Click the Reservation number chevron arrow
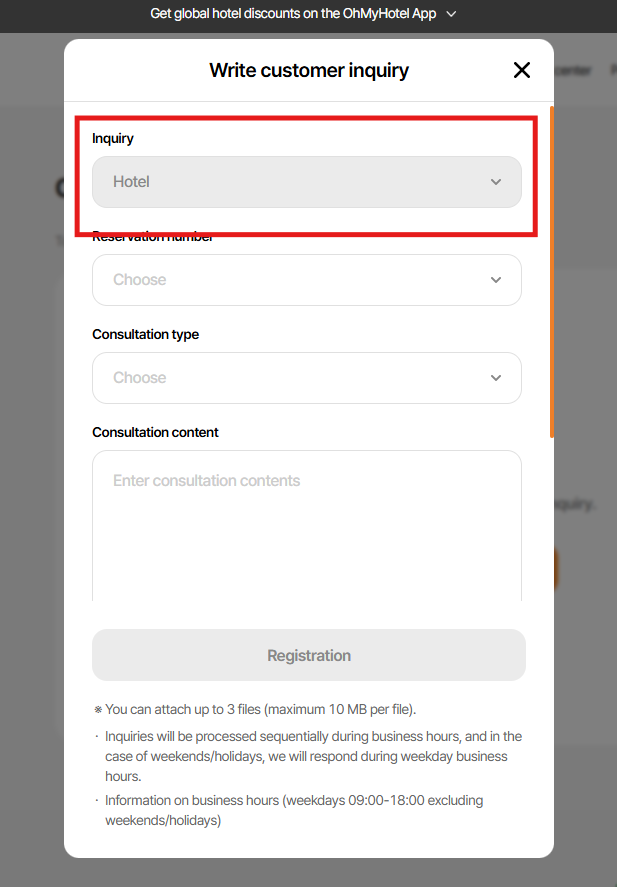The image size is (617, 887). tap(496, 280)
